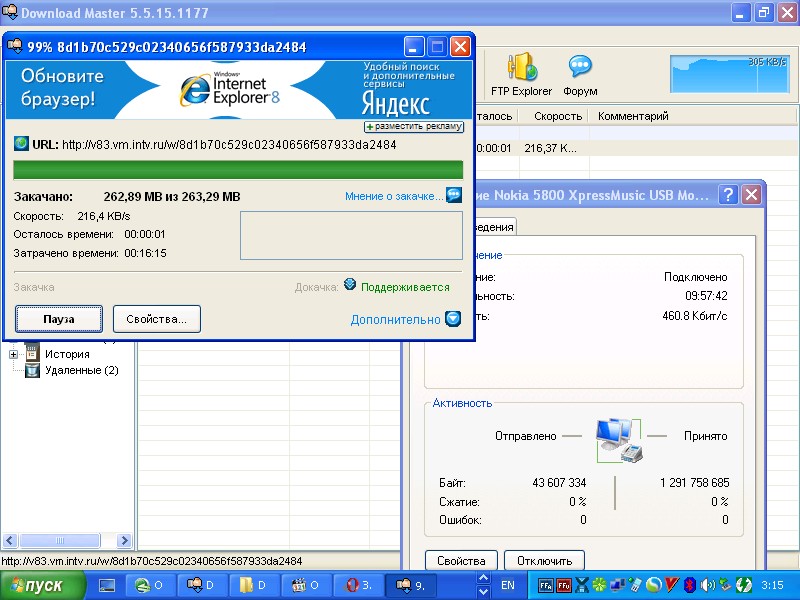The width and height of the screenshot is (800, 600).
Task: Click the empty opinion text box
Action: 351,236
